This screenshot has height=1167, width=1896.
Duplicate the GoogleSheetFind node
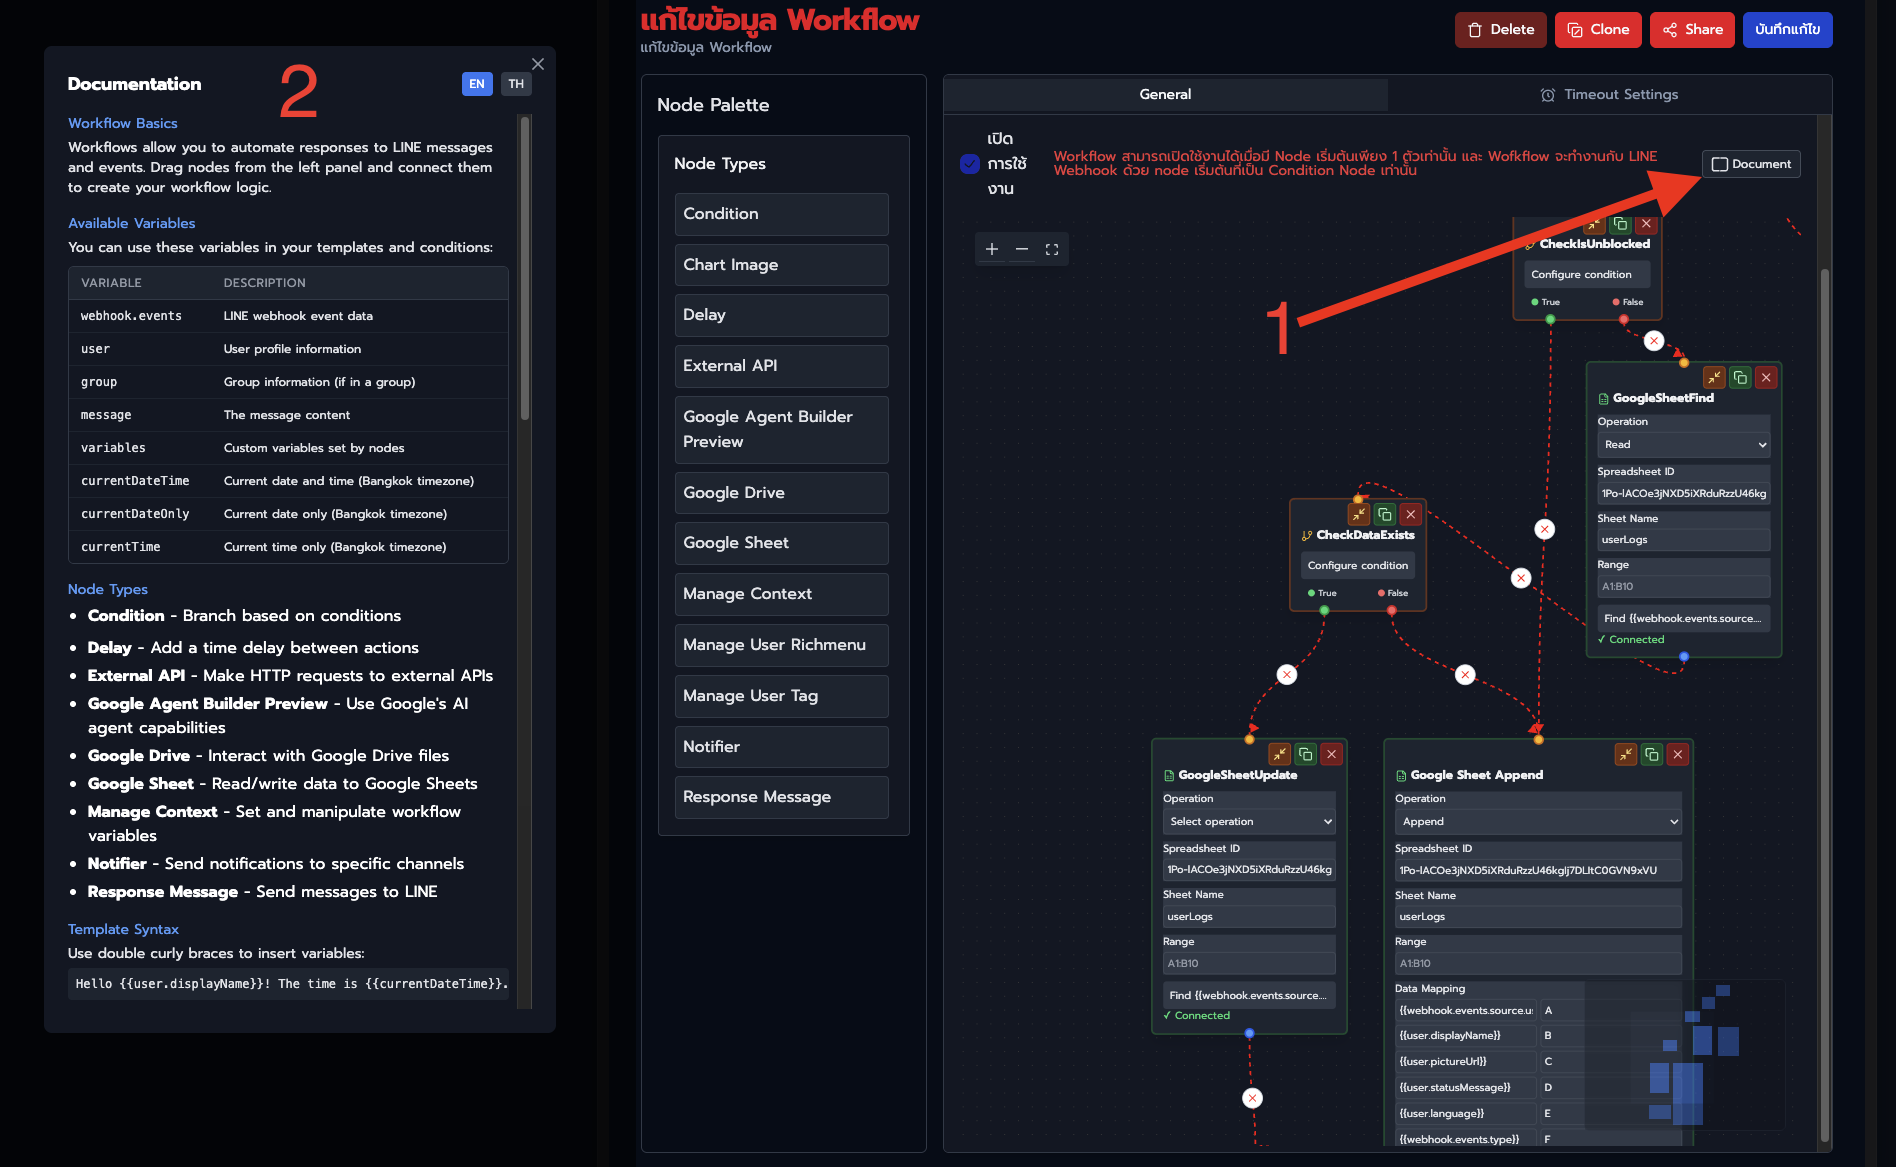tap(1740, 377)
